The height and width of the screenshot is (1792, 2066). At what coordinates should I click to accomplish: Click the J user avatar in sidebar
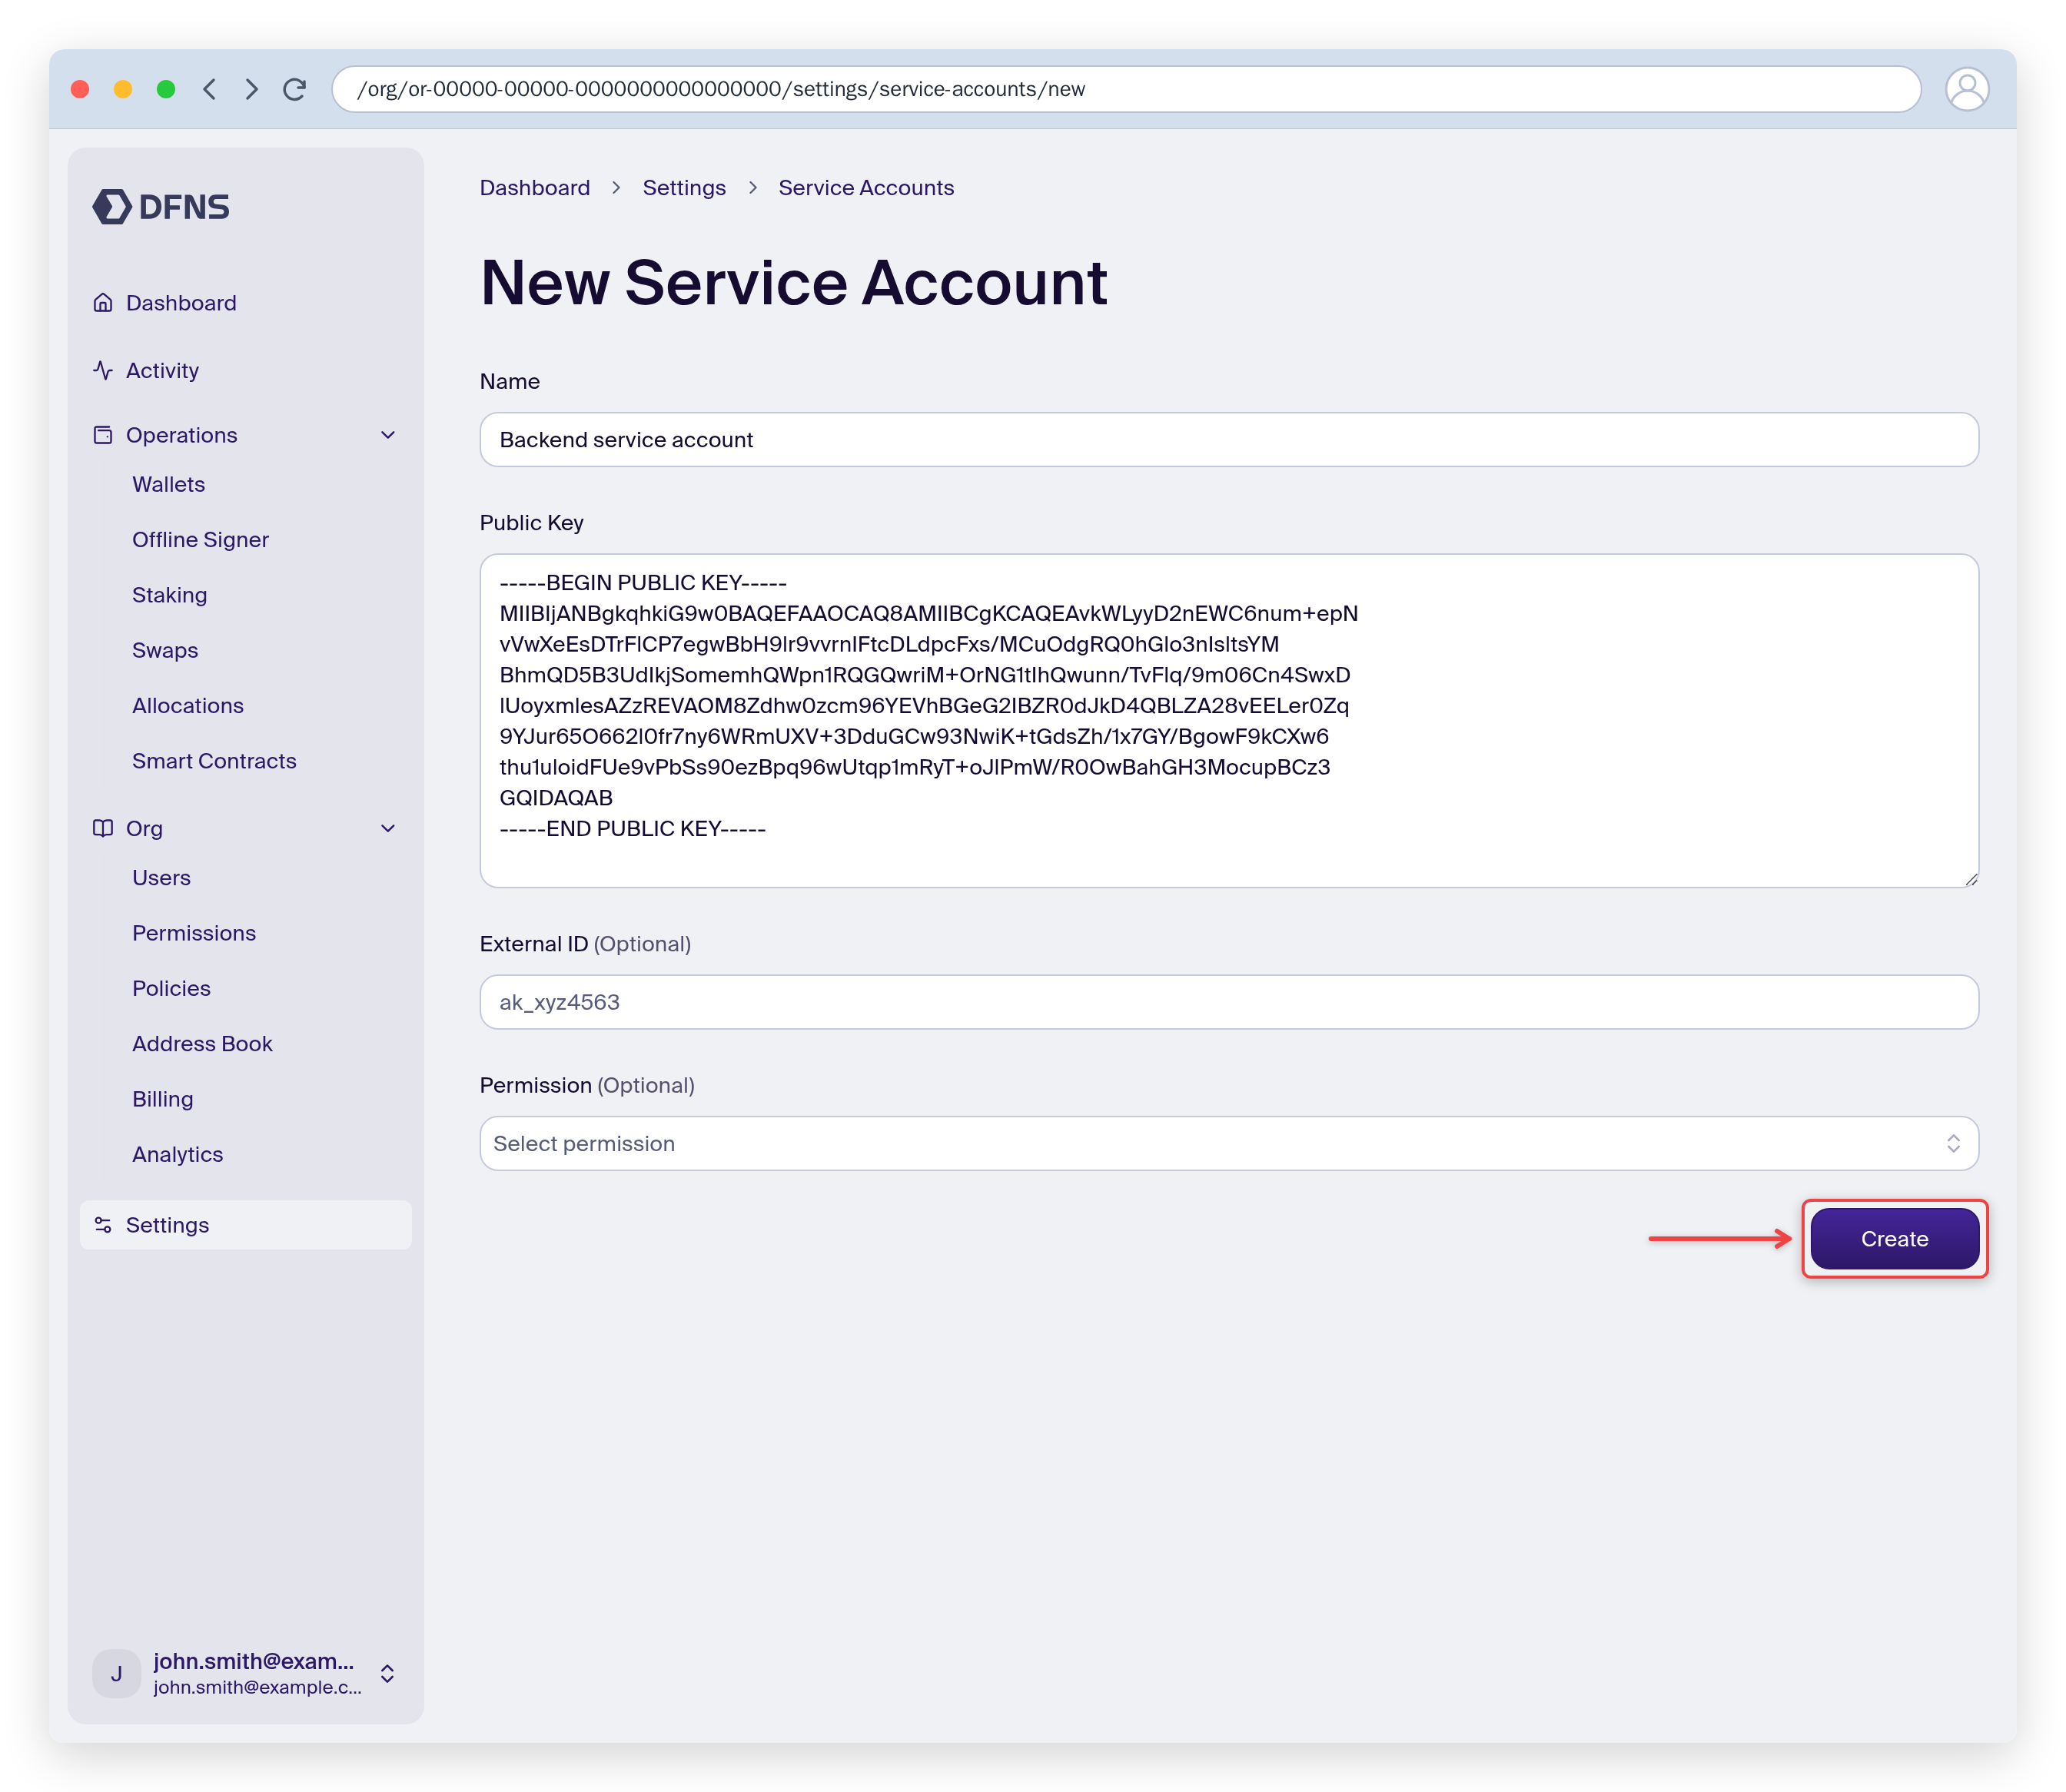[x=117, y=1673]
